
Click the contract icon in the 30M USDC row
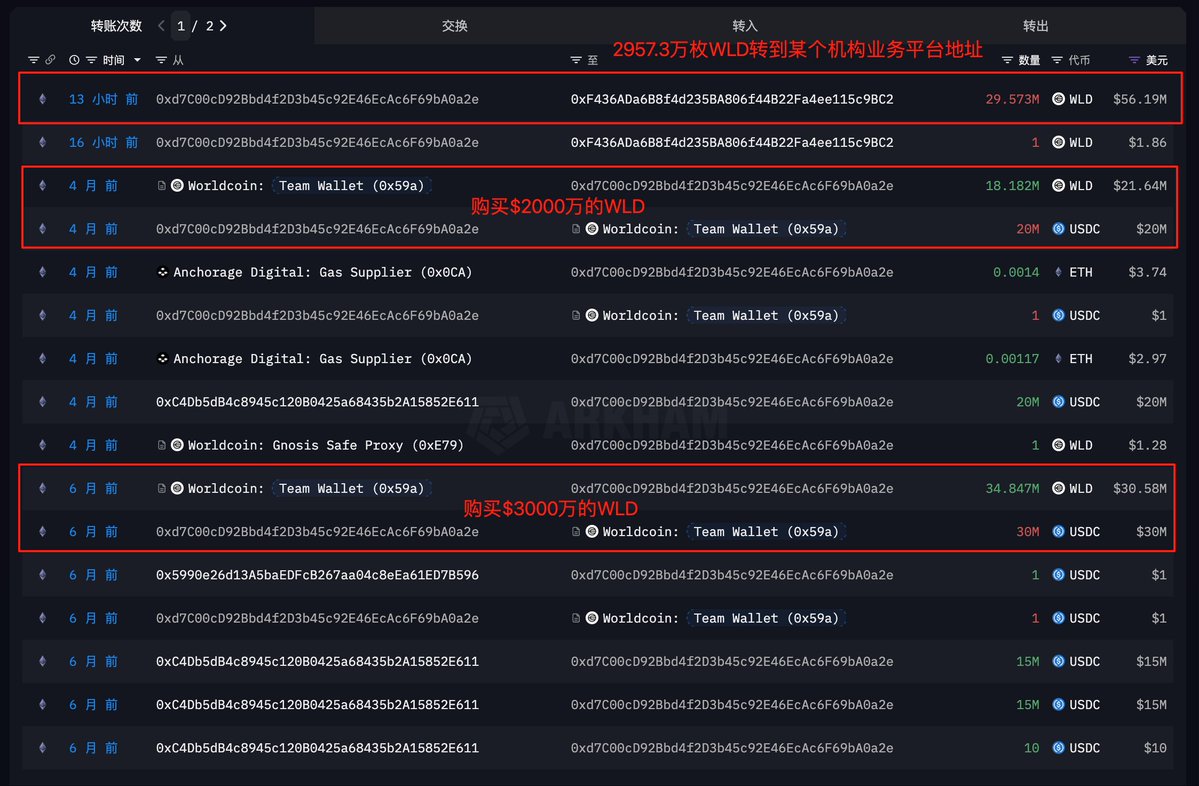(576, 531)
